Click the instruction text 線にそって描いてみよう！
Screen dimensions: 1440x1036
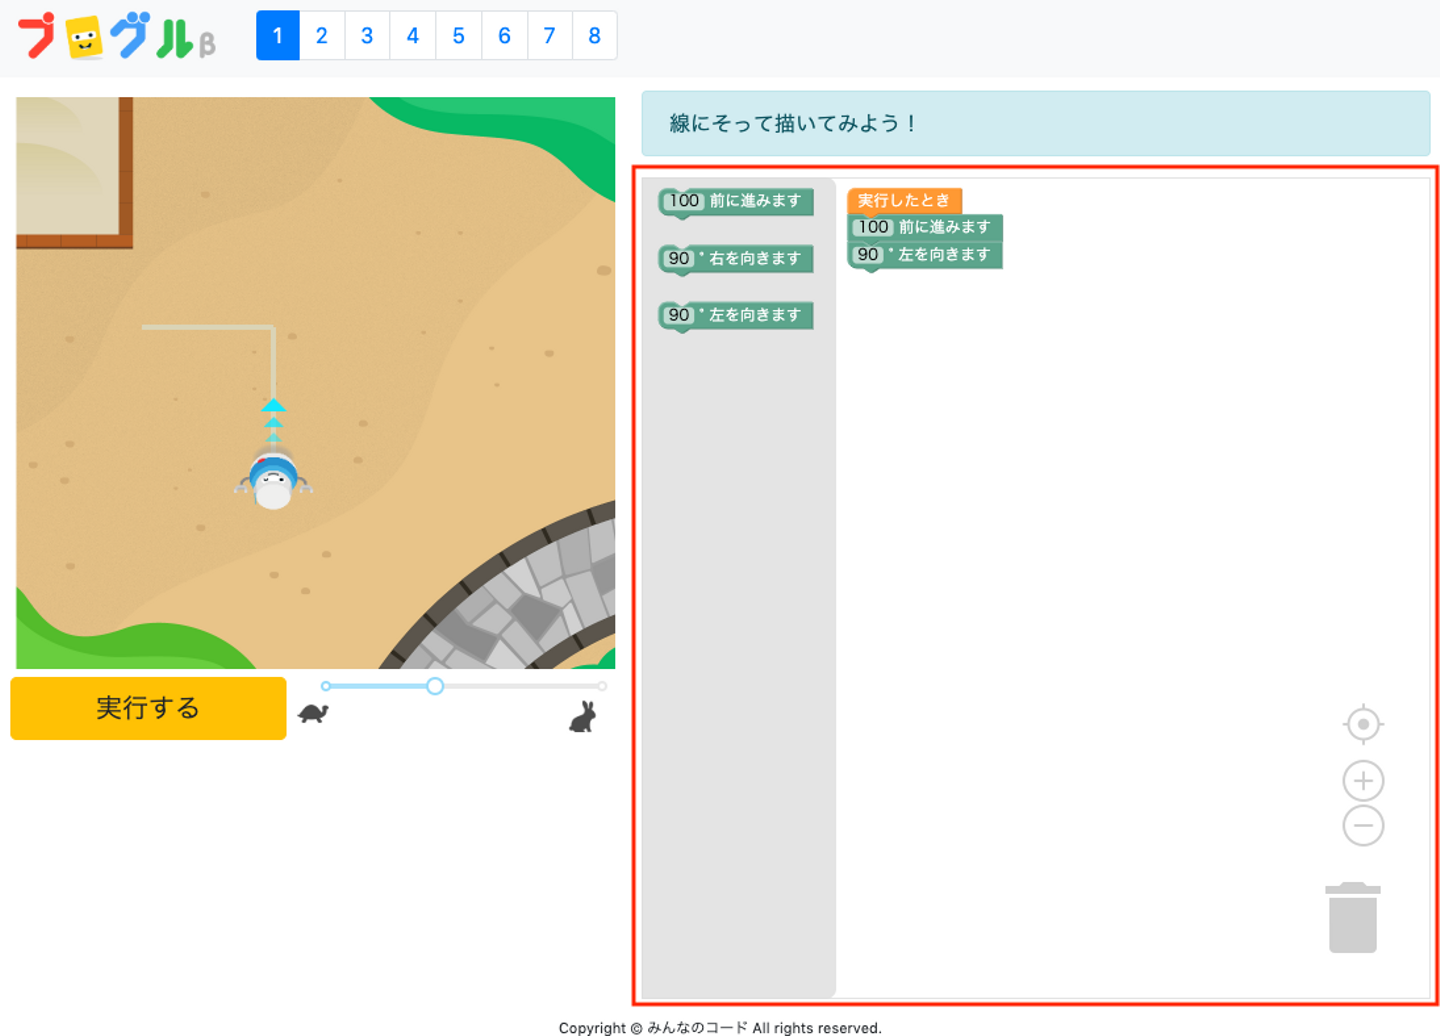click(x=794, y=123)
